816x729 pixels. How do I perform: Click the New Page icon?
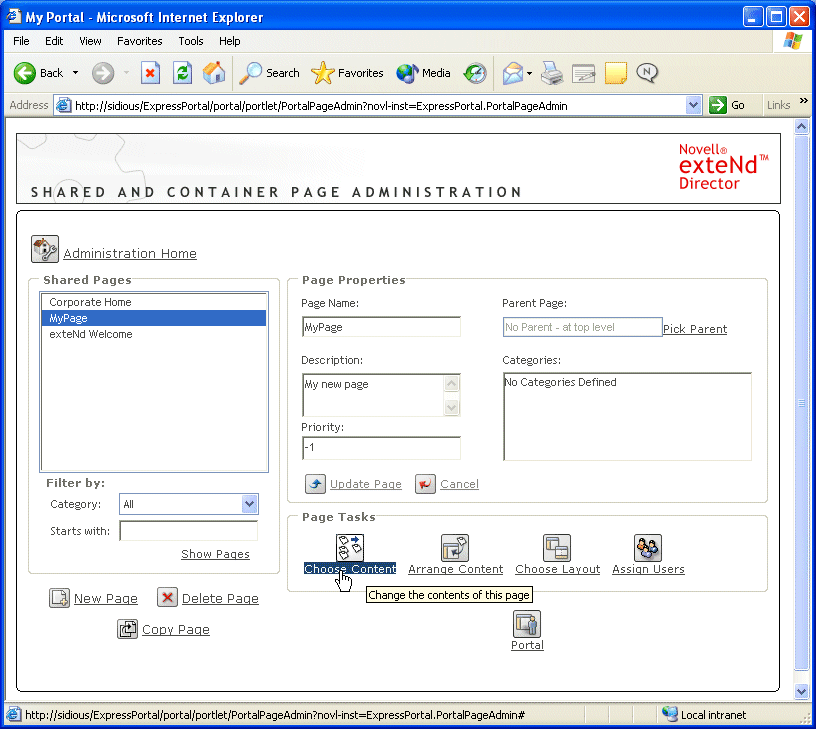pos(59,598)
